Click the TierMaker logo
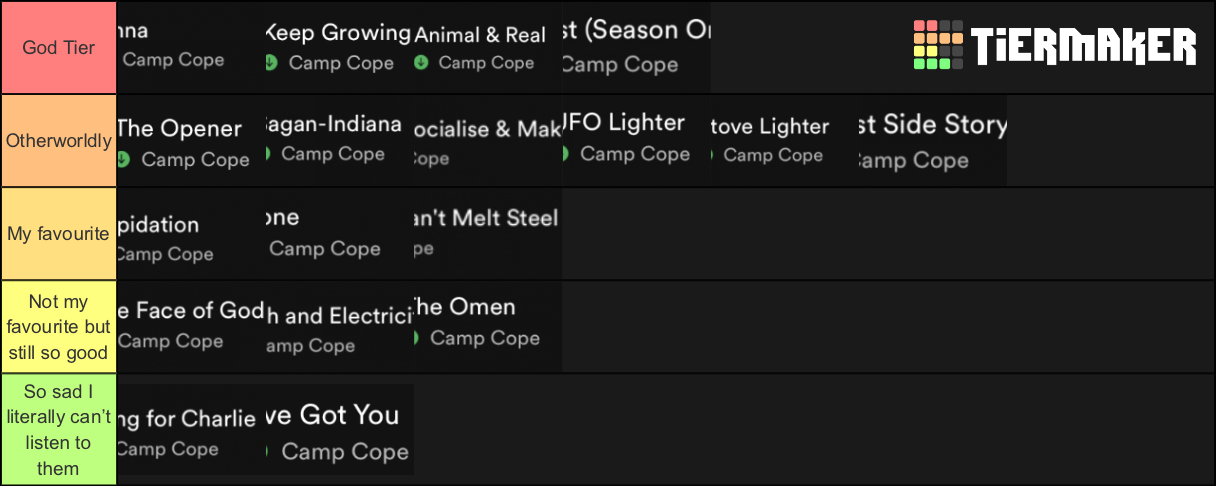The image size is (1216, 486). pos(1054,46)
